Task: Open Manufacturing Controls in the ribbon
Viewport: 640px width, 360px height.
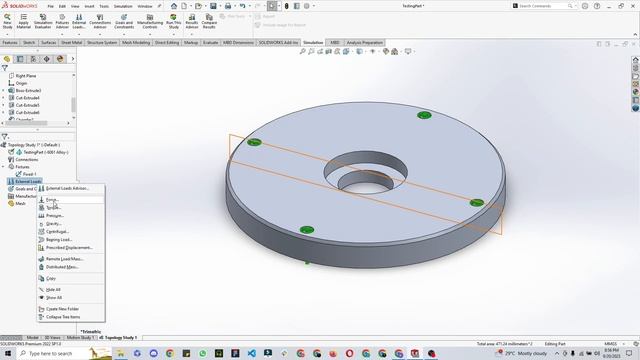Action: [x=150, y=21]
